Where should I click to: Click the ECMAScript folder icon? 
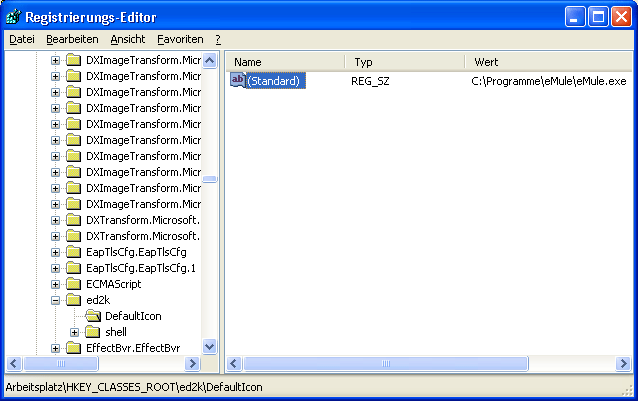[74, 284]
